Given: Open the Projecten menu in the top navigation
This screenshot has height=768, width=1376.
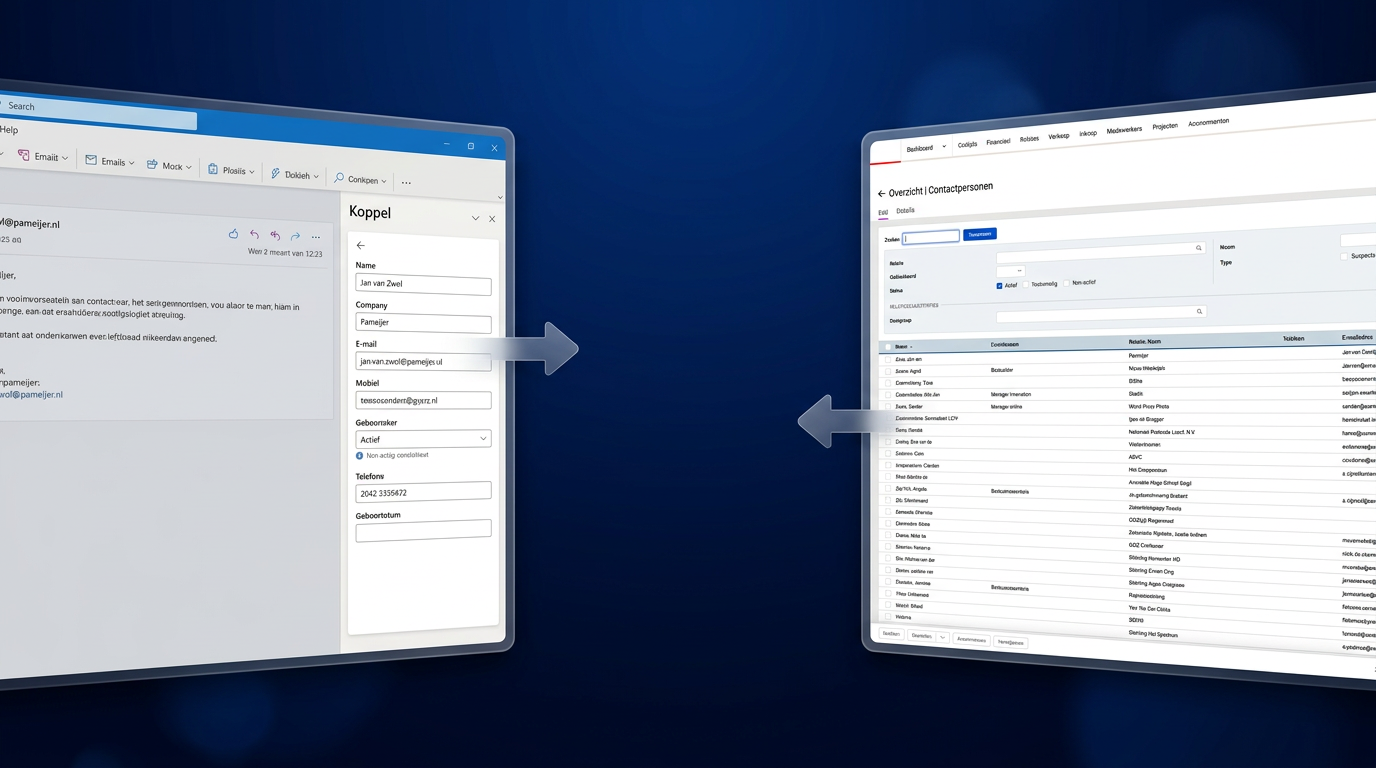Looking at the screenshot, I should click(1165, 127).
